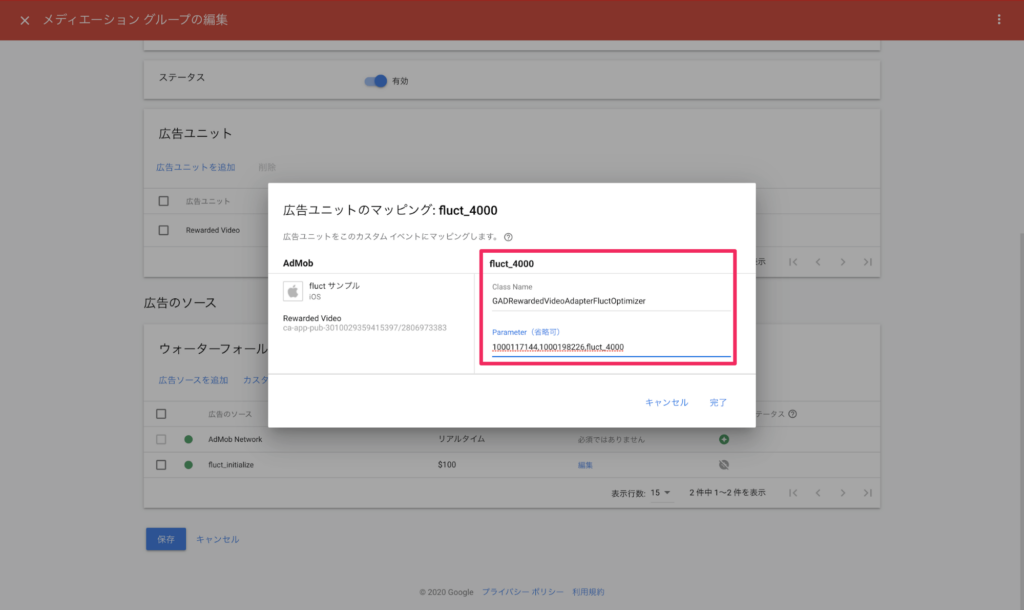Check the AdMob Network row checkbox

point(161,440)
